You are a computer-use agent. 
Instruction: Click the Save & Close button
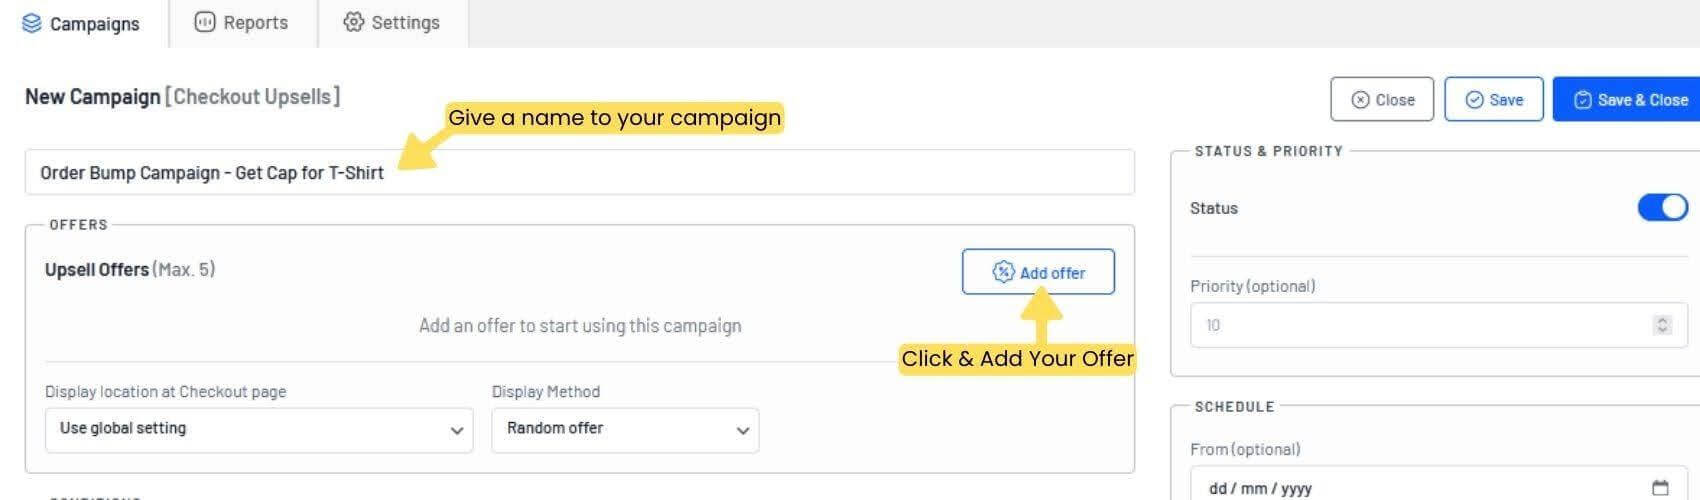[x=1627, y=100]
